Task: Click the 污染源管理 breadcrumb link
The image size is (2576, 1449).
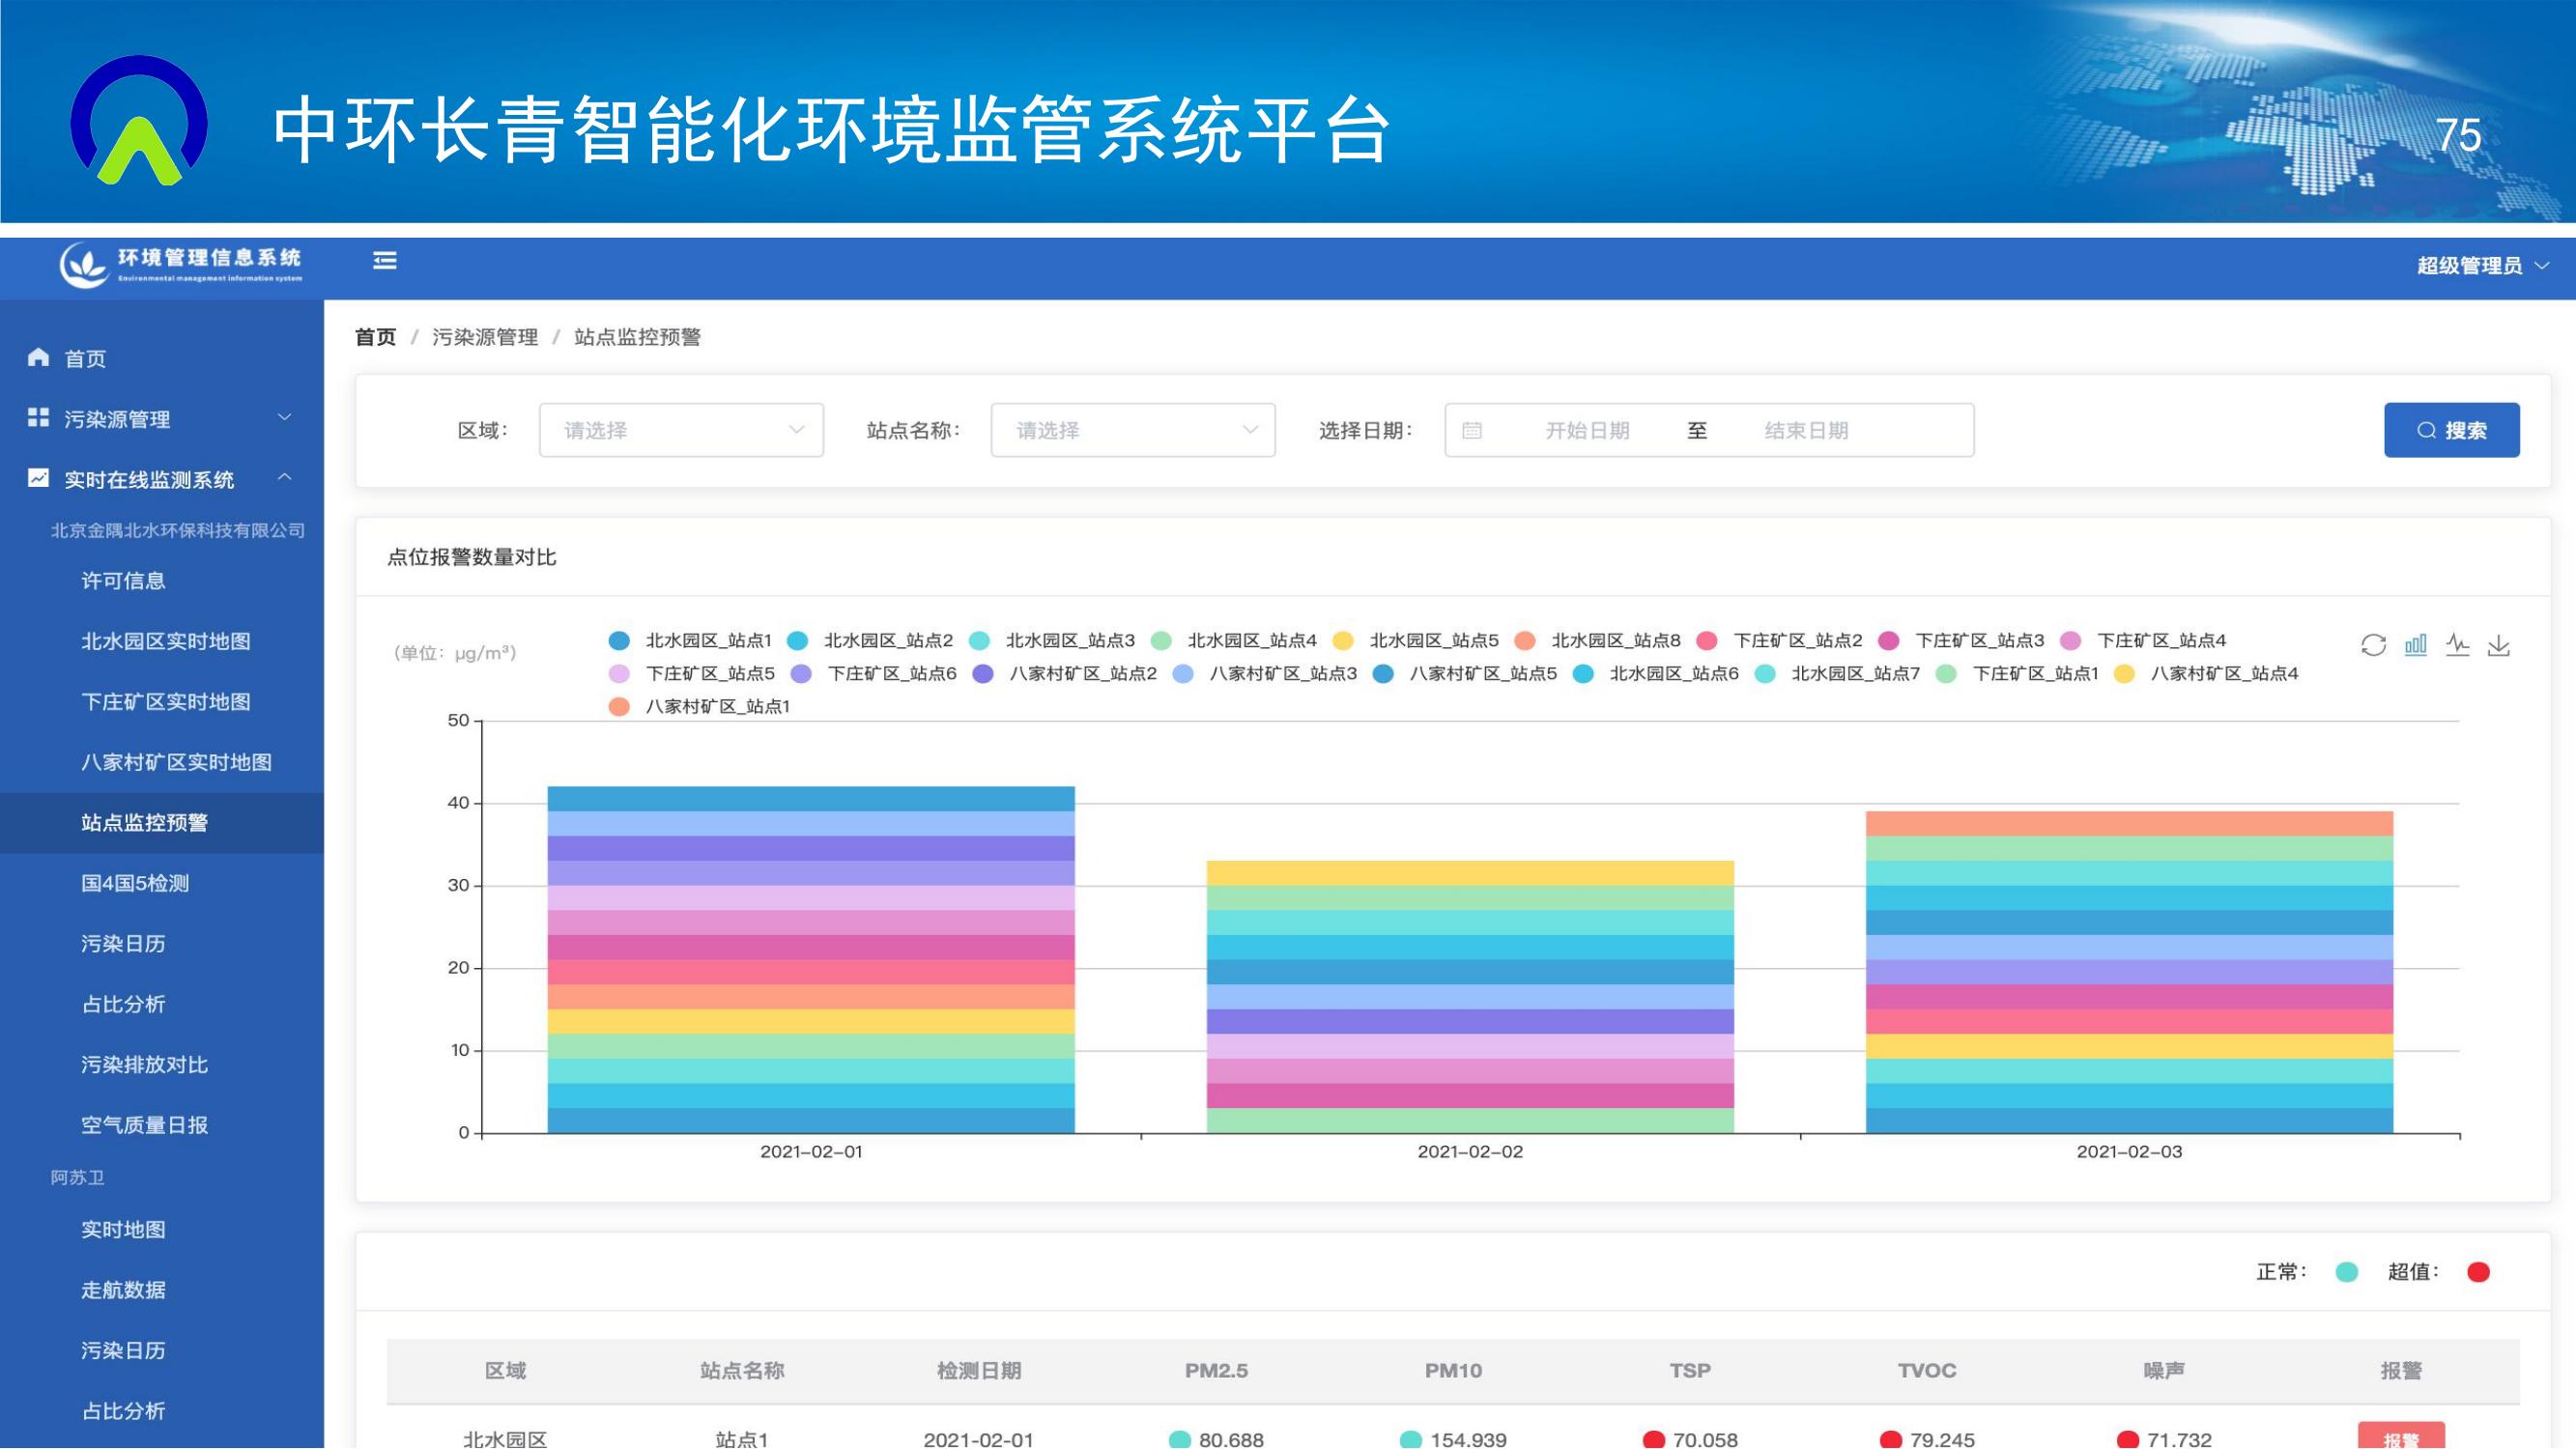Action: point(485,337)
